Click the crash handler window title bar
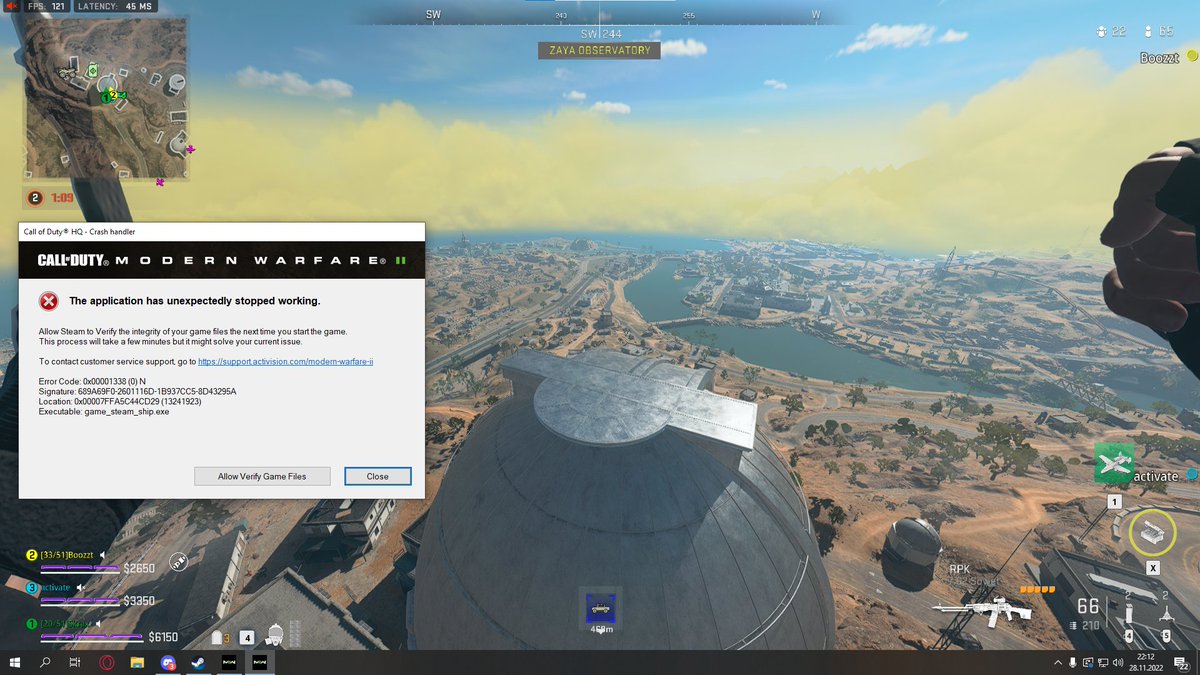The image size is (1200, 675). (222, 232)
